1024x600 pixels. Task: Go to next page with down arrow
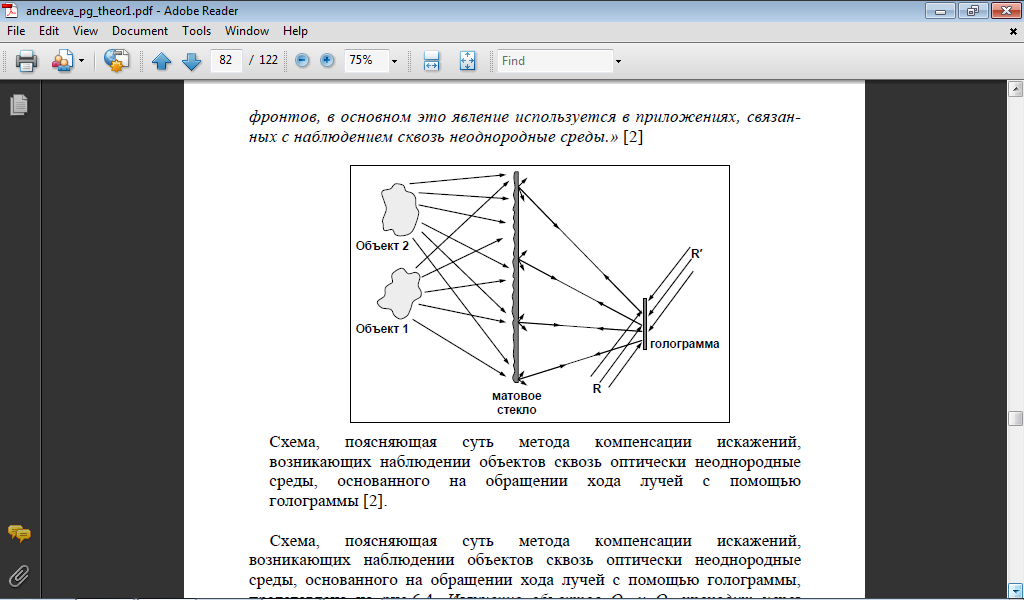tap(191, 61)
